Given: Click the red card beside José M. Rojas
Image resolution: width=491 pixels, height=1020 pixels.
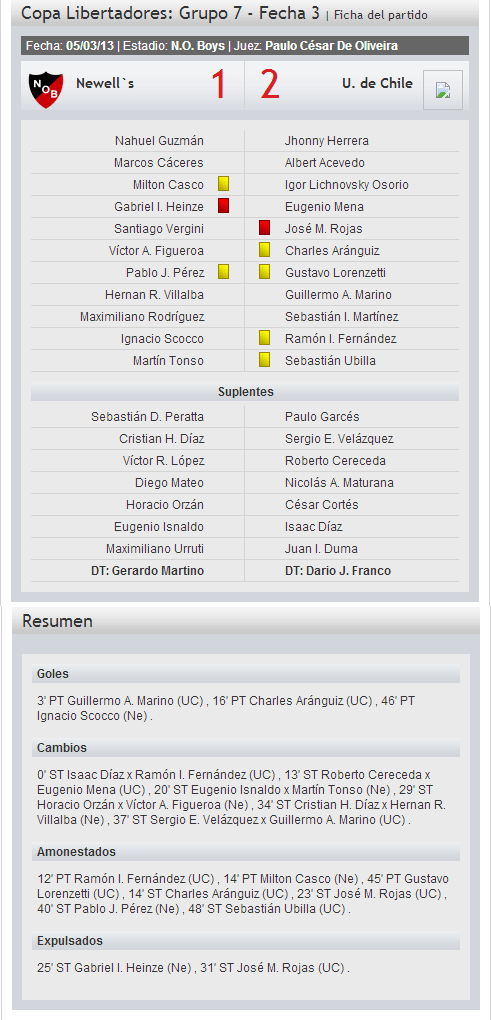Looking at the screenshot, I should pyautogui.click(x=264, y=228).
